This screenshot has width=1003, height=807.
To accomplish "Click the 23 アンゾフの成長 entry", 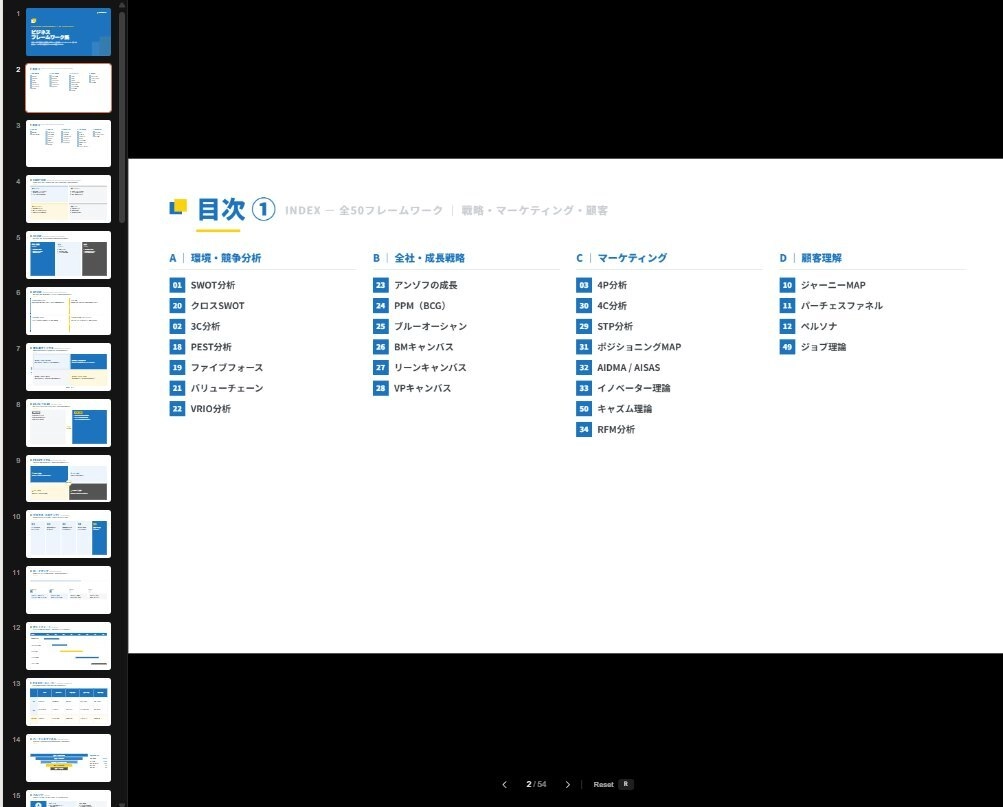I will (415, 285).
